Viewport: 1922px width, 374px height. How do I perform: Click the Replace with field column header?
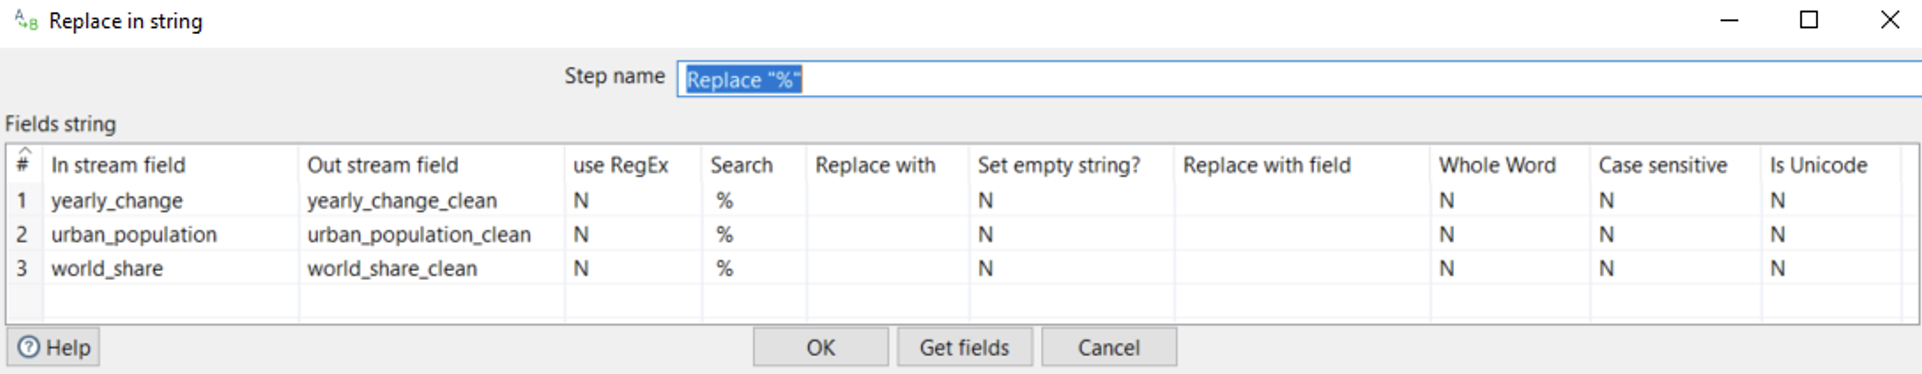click(x=1266, y=165)
